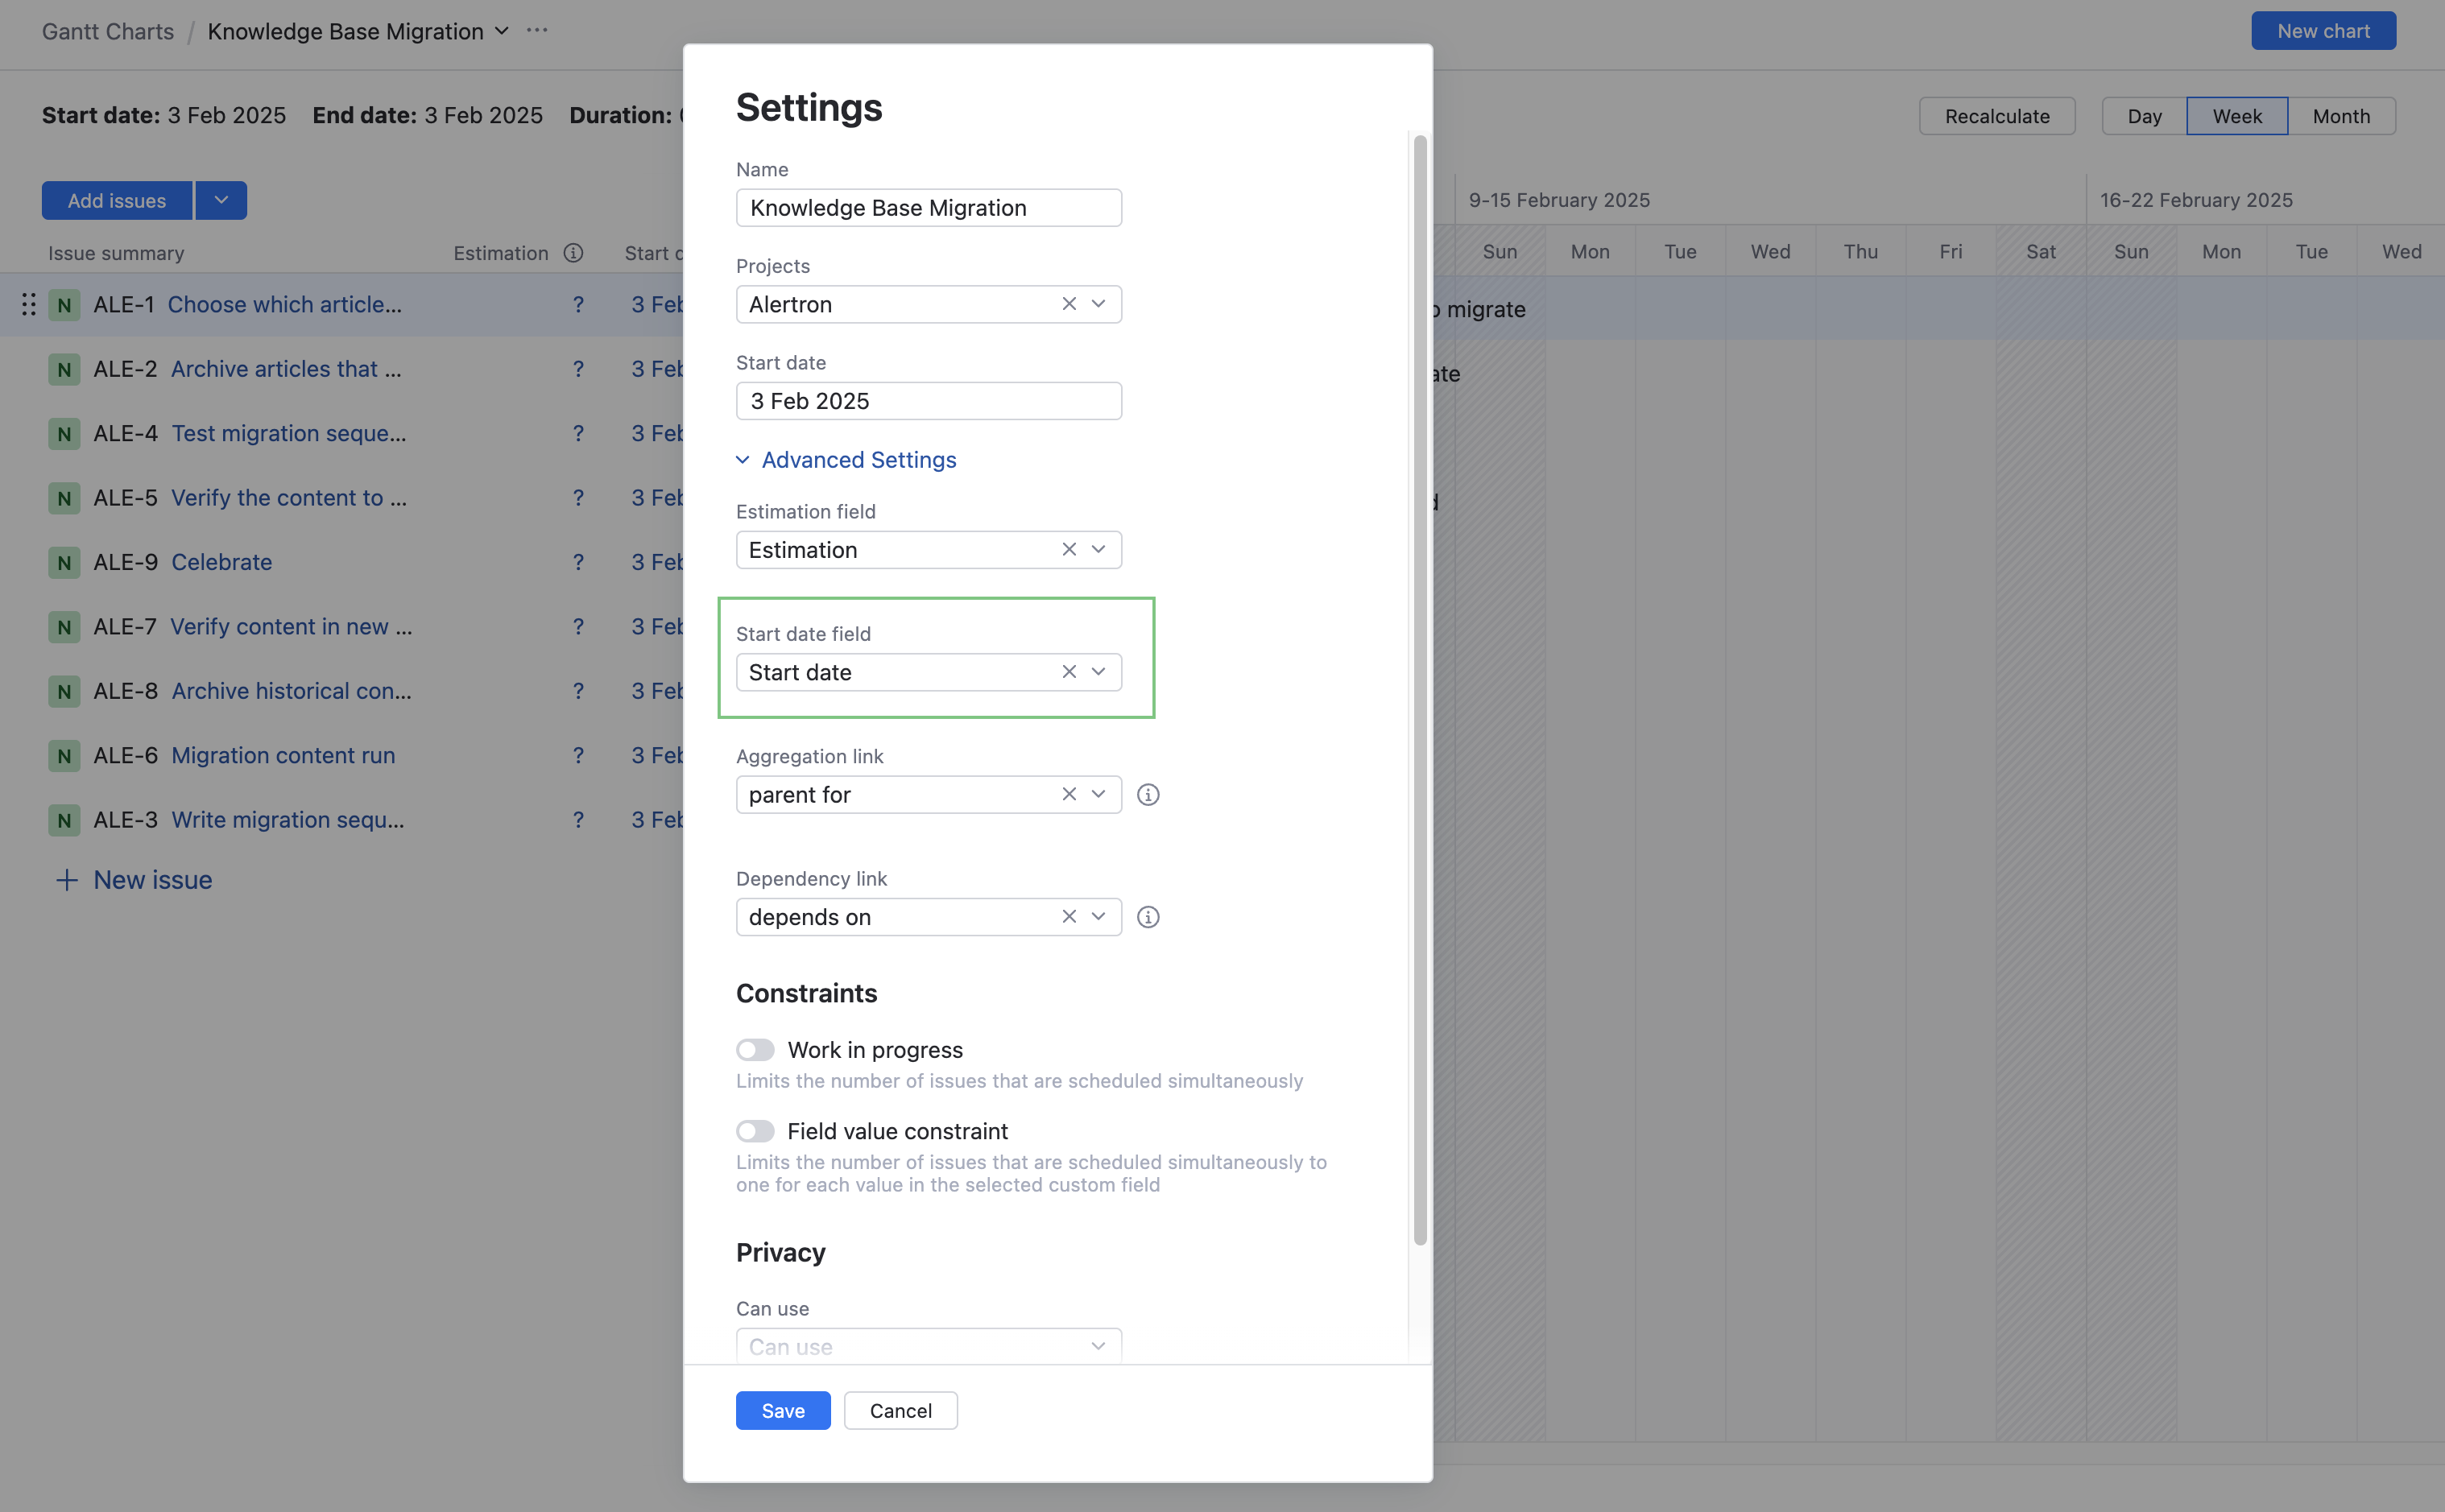Remove the 'depends on' dependency link value
The image size is (2445, 1512).
pos(1069,917)
